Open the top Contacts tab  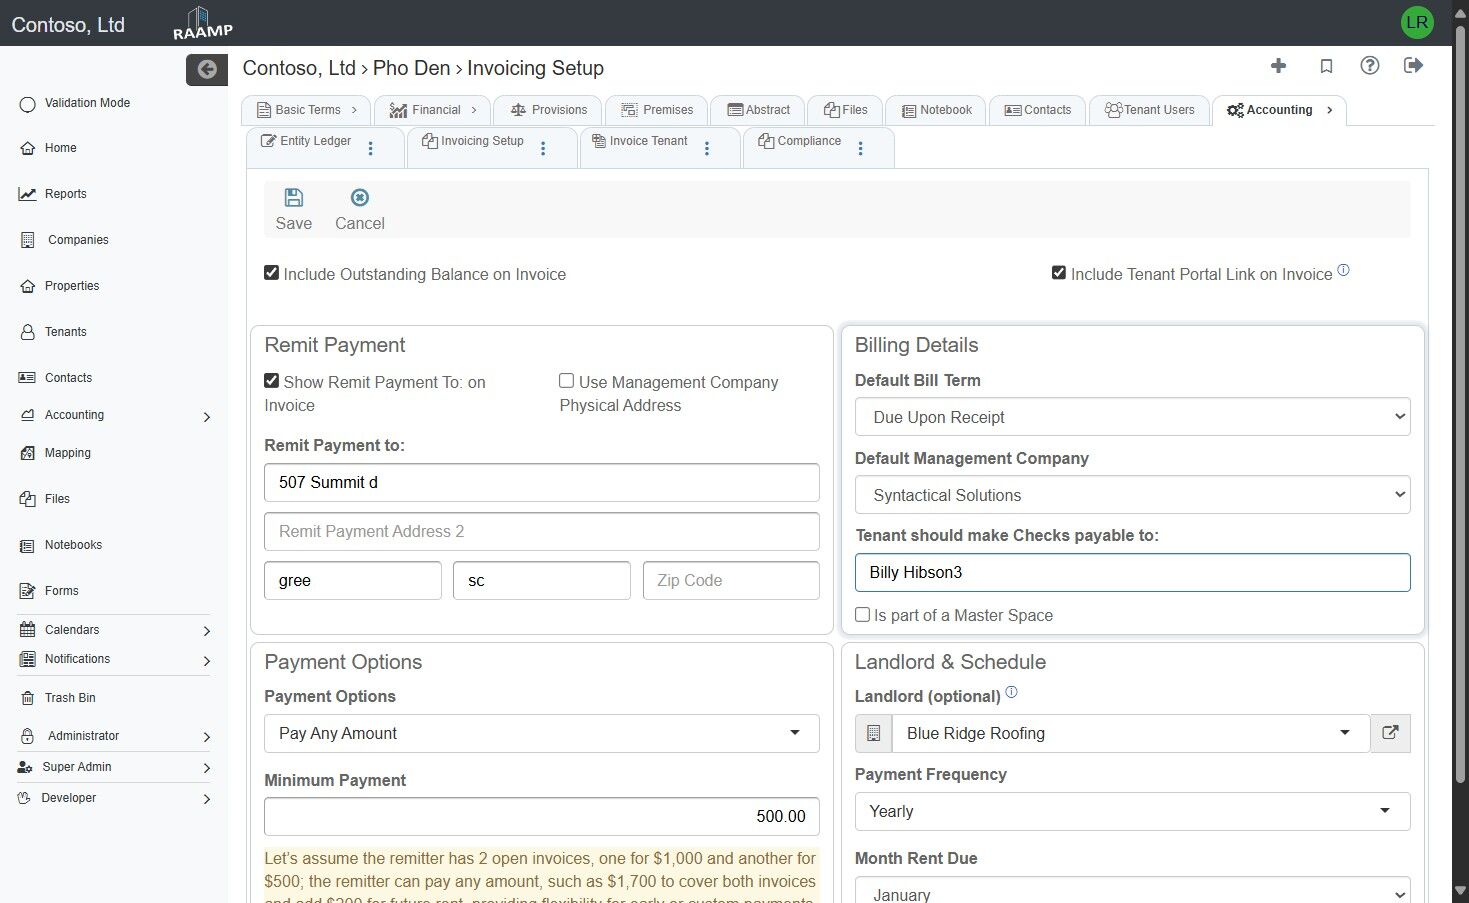tap(1037, 110)
